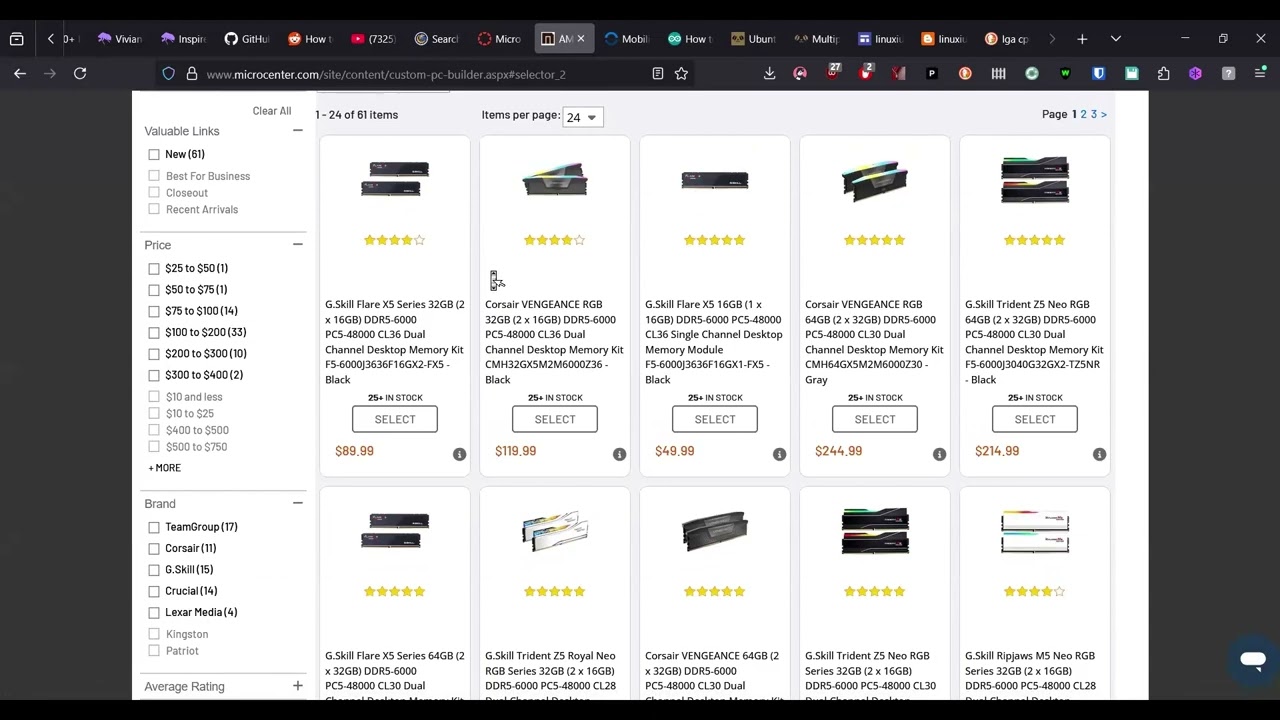
Task: Go back to previous page
Action: tap(20, 73)
